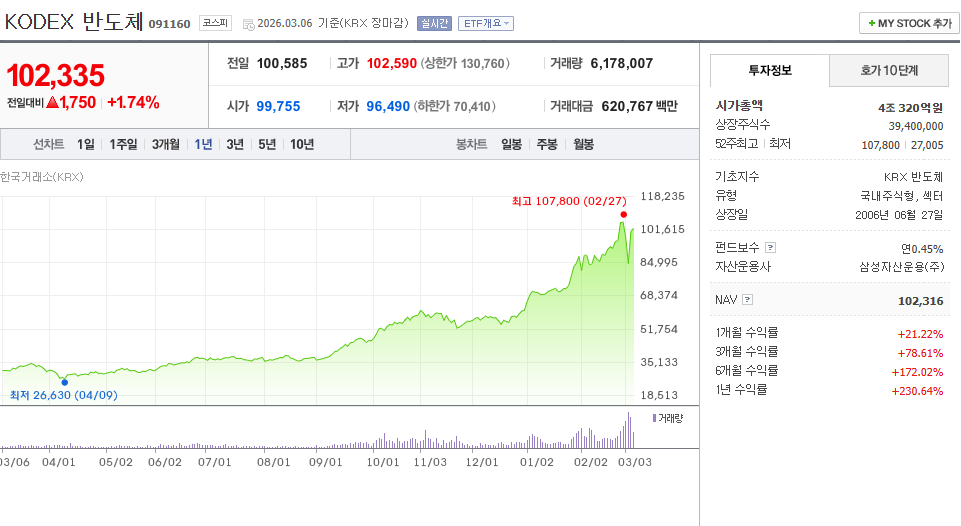Click the 거래량 legend color square
This screenshot has width=961, height=526.
coord(655,418)
